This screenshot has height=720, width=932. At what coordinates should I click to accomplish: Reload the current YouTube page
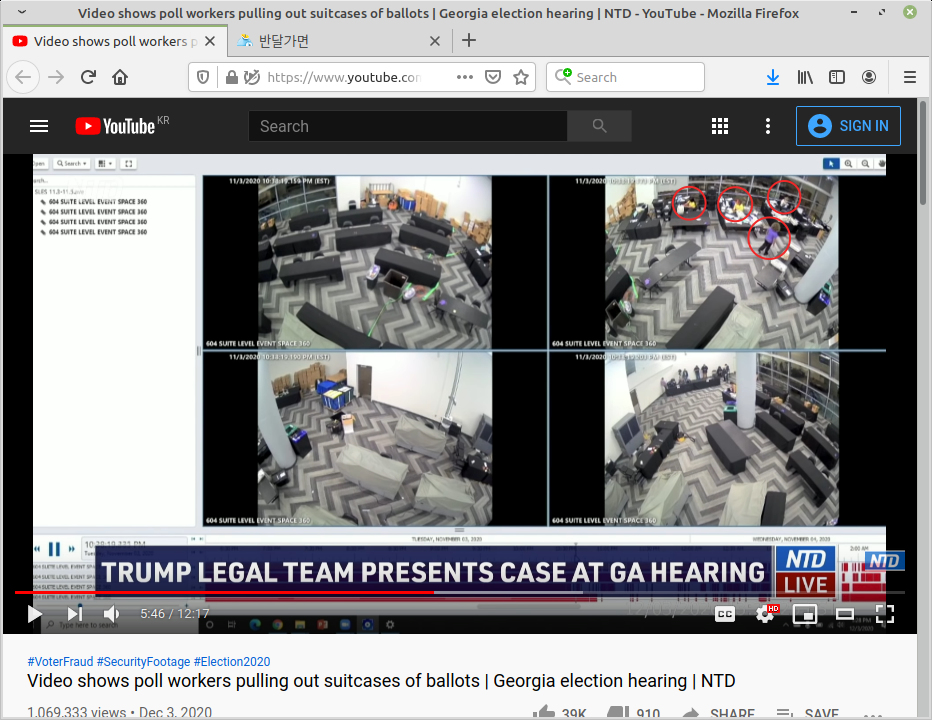coord(88,77)
